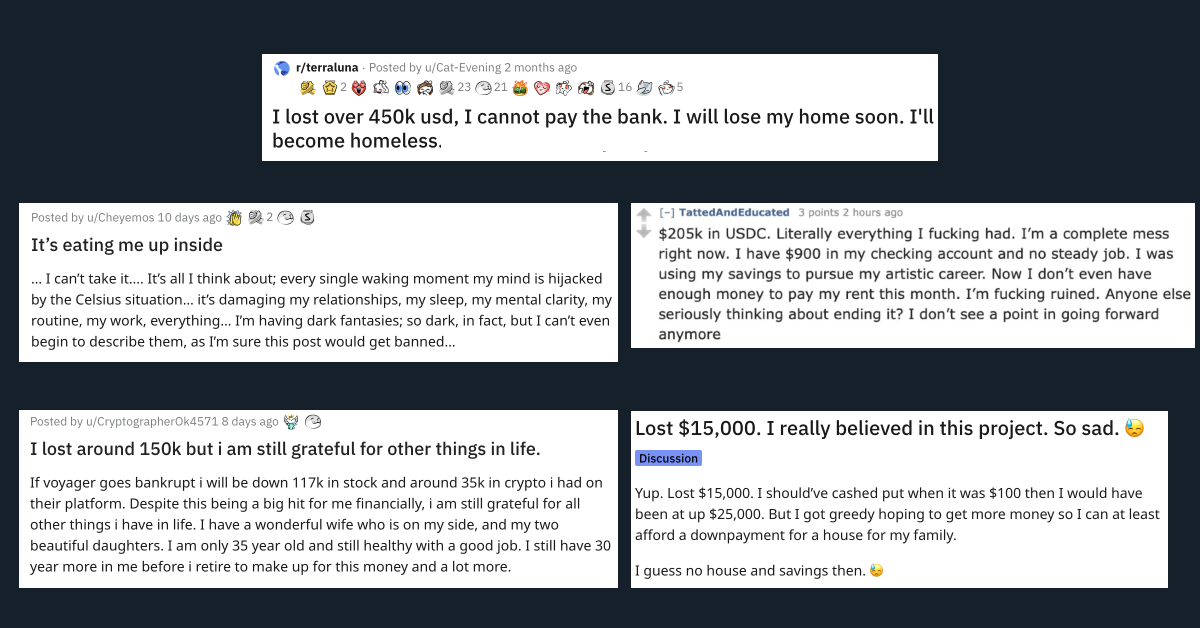Open the 'It's eating me up inside' post
This screenshot has width=1200, height=628.
click(x=127, y=245)
